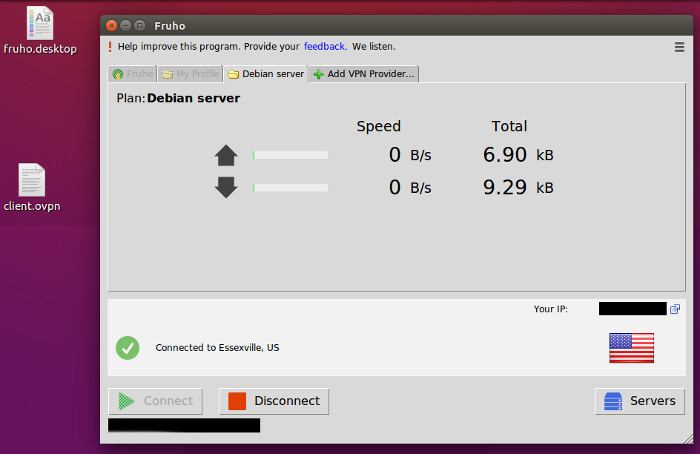Follow the feedback link

325,46
